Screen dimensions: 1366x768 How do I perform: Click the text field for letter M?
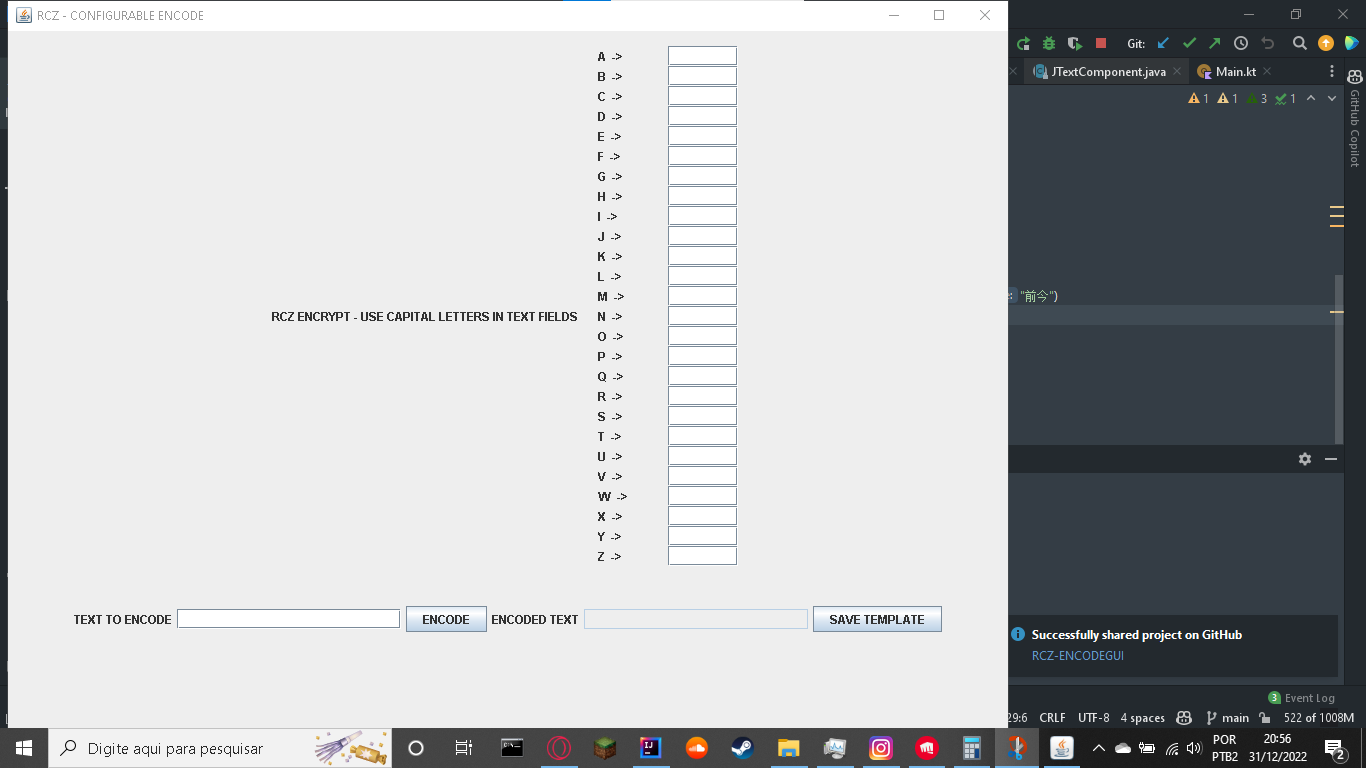click(x=702, y=296)
